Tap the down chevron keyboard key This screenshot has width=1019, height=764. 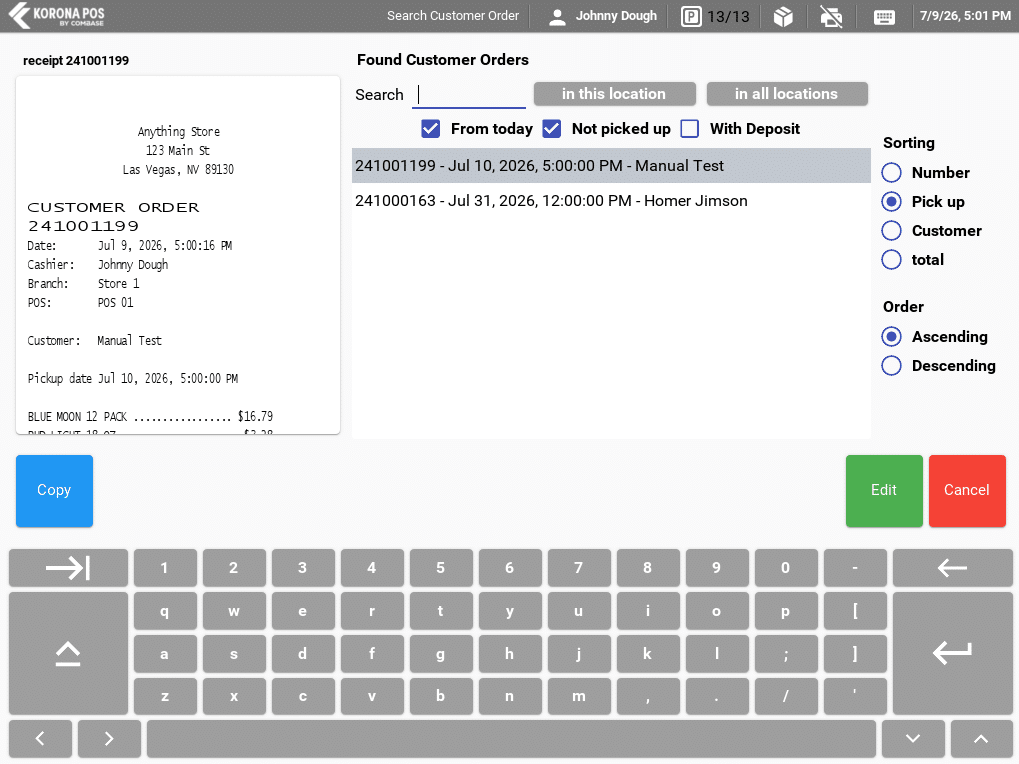point(913,739)
